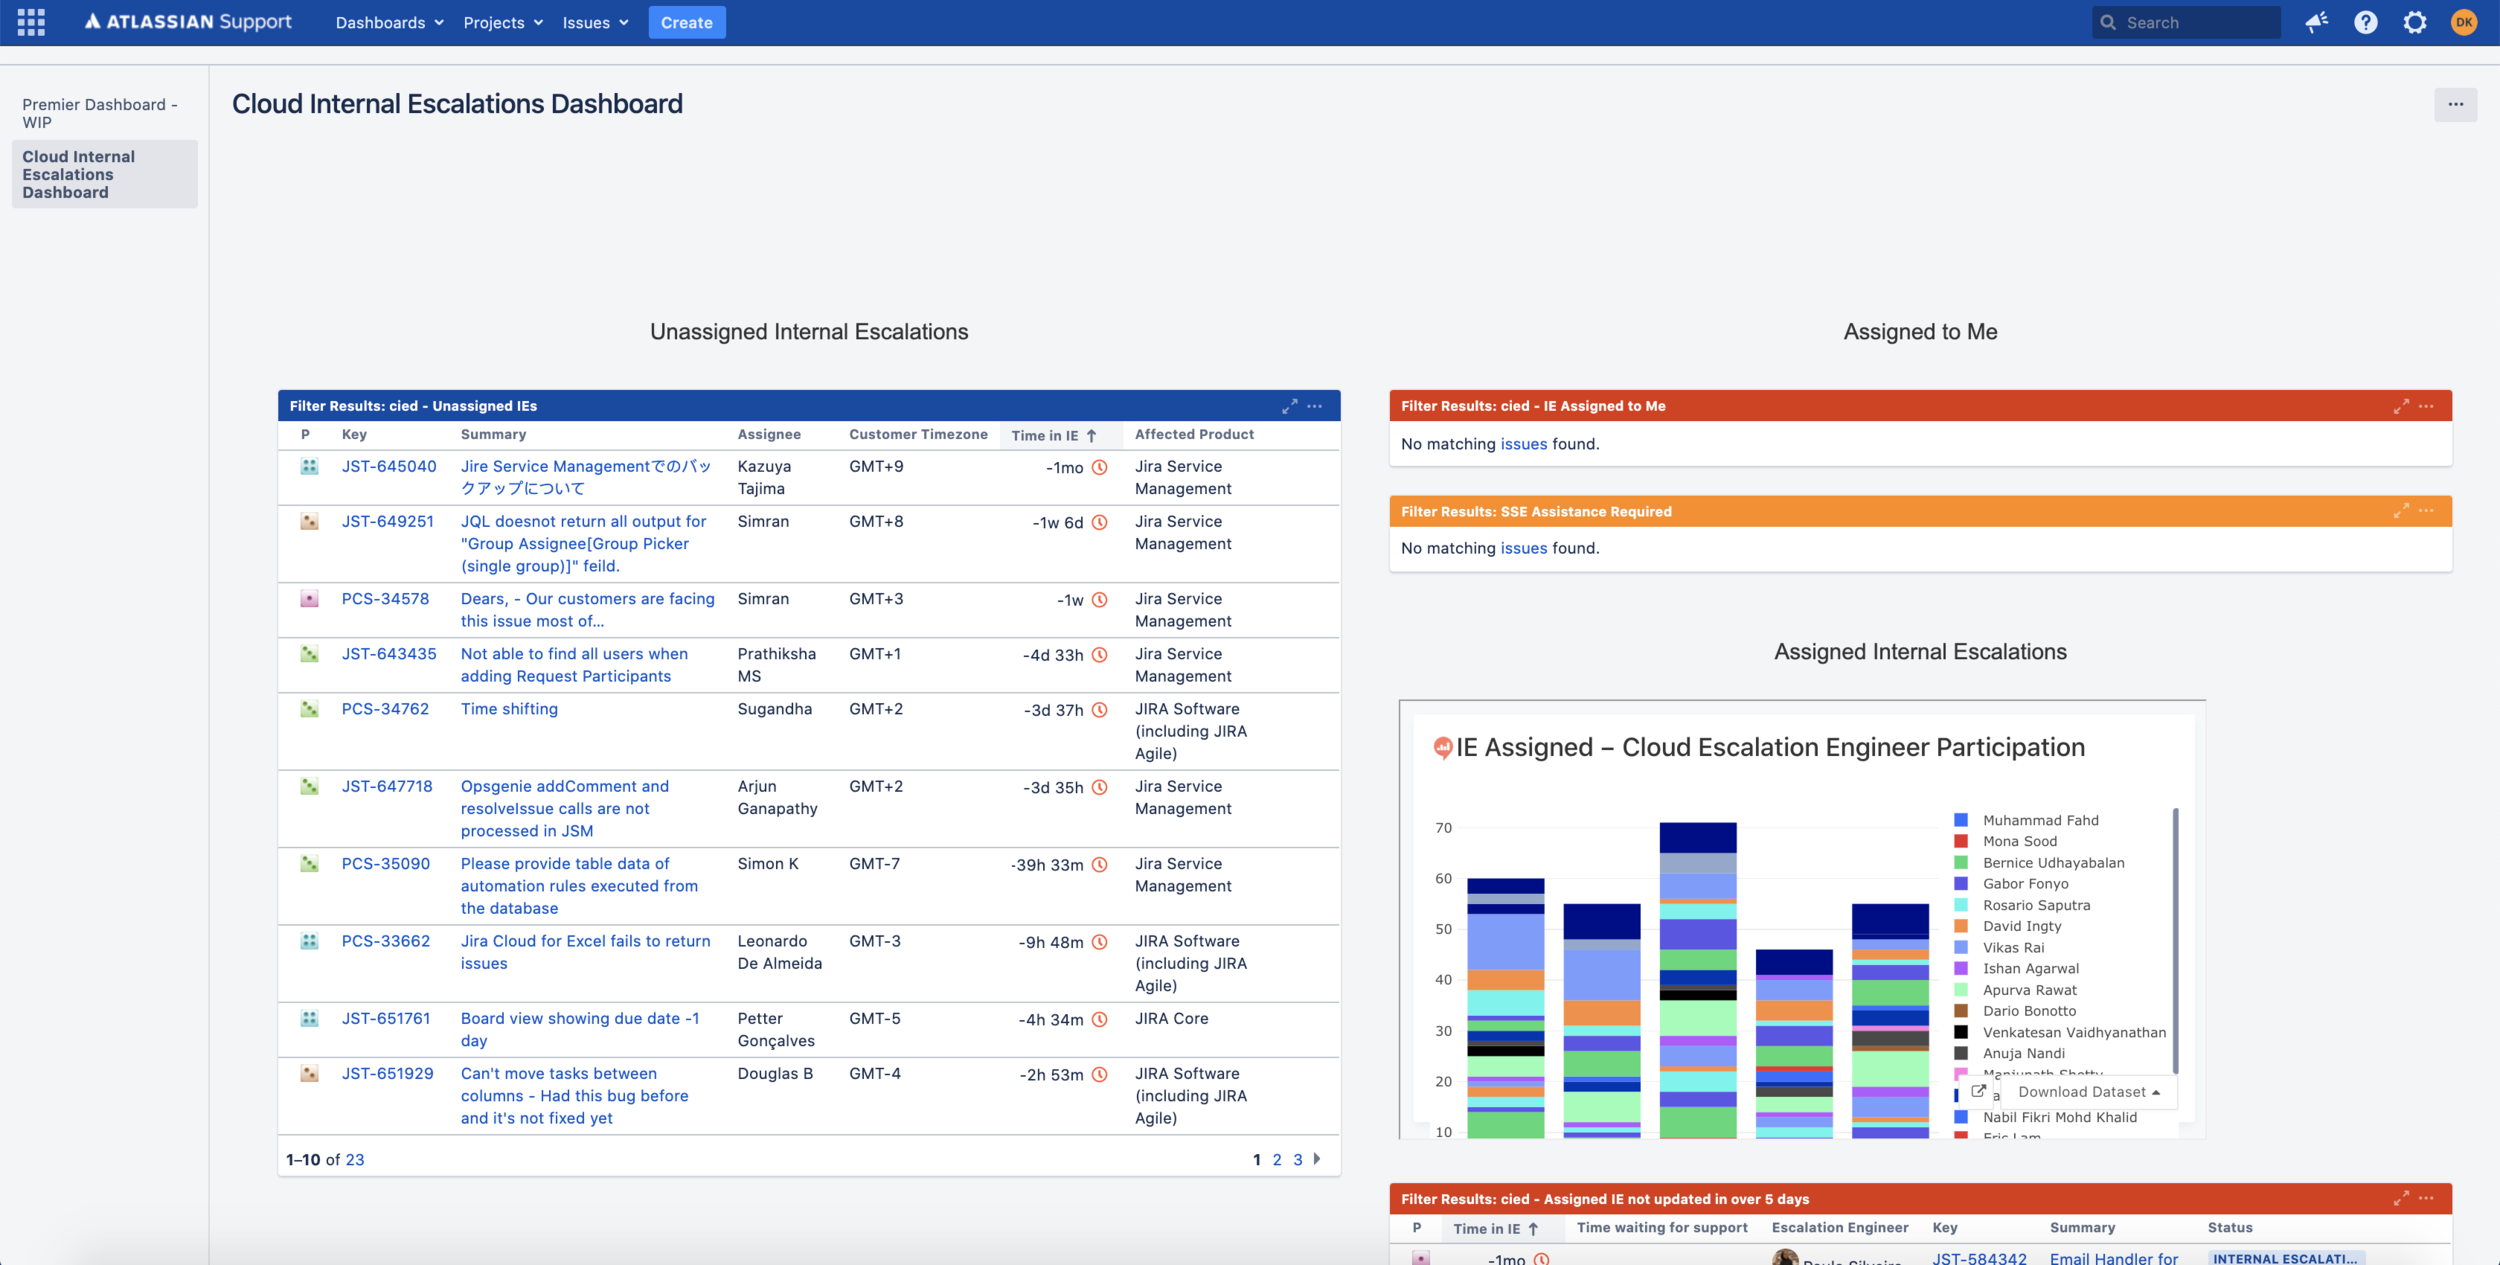
Task: Click clock icon in JST-651929 row
Action: 1099,1075
